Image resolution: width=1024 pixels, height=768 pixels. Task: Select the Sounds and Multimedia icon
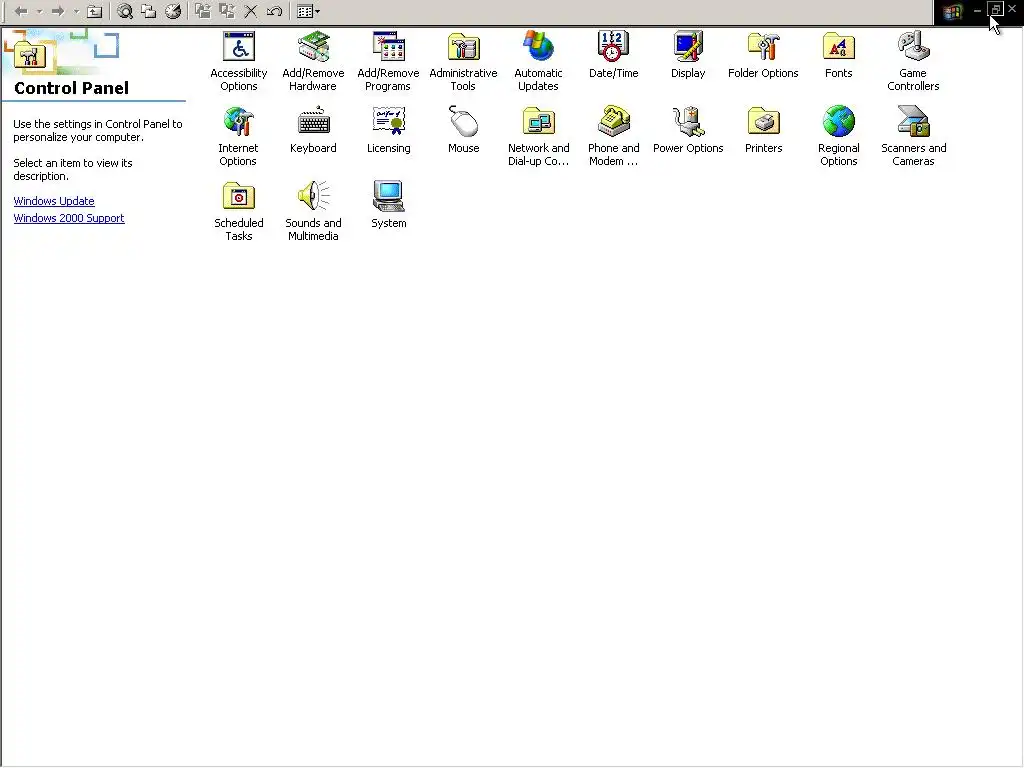313,212
